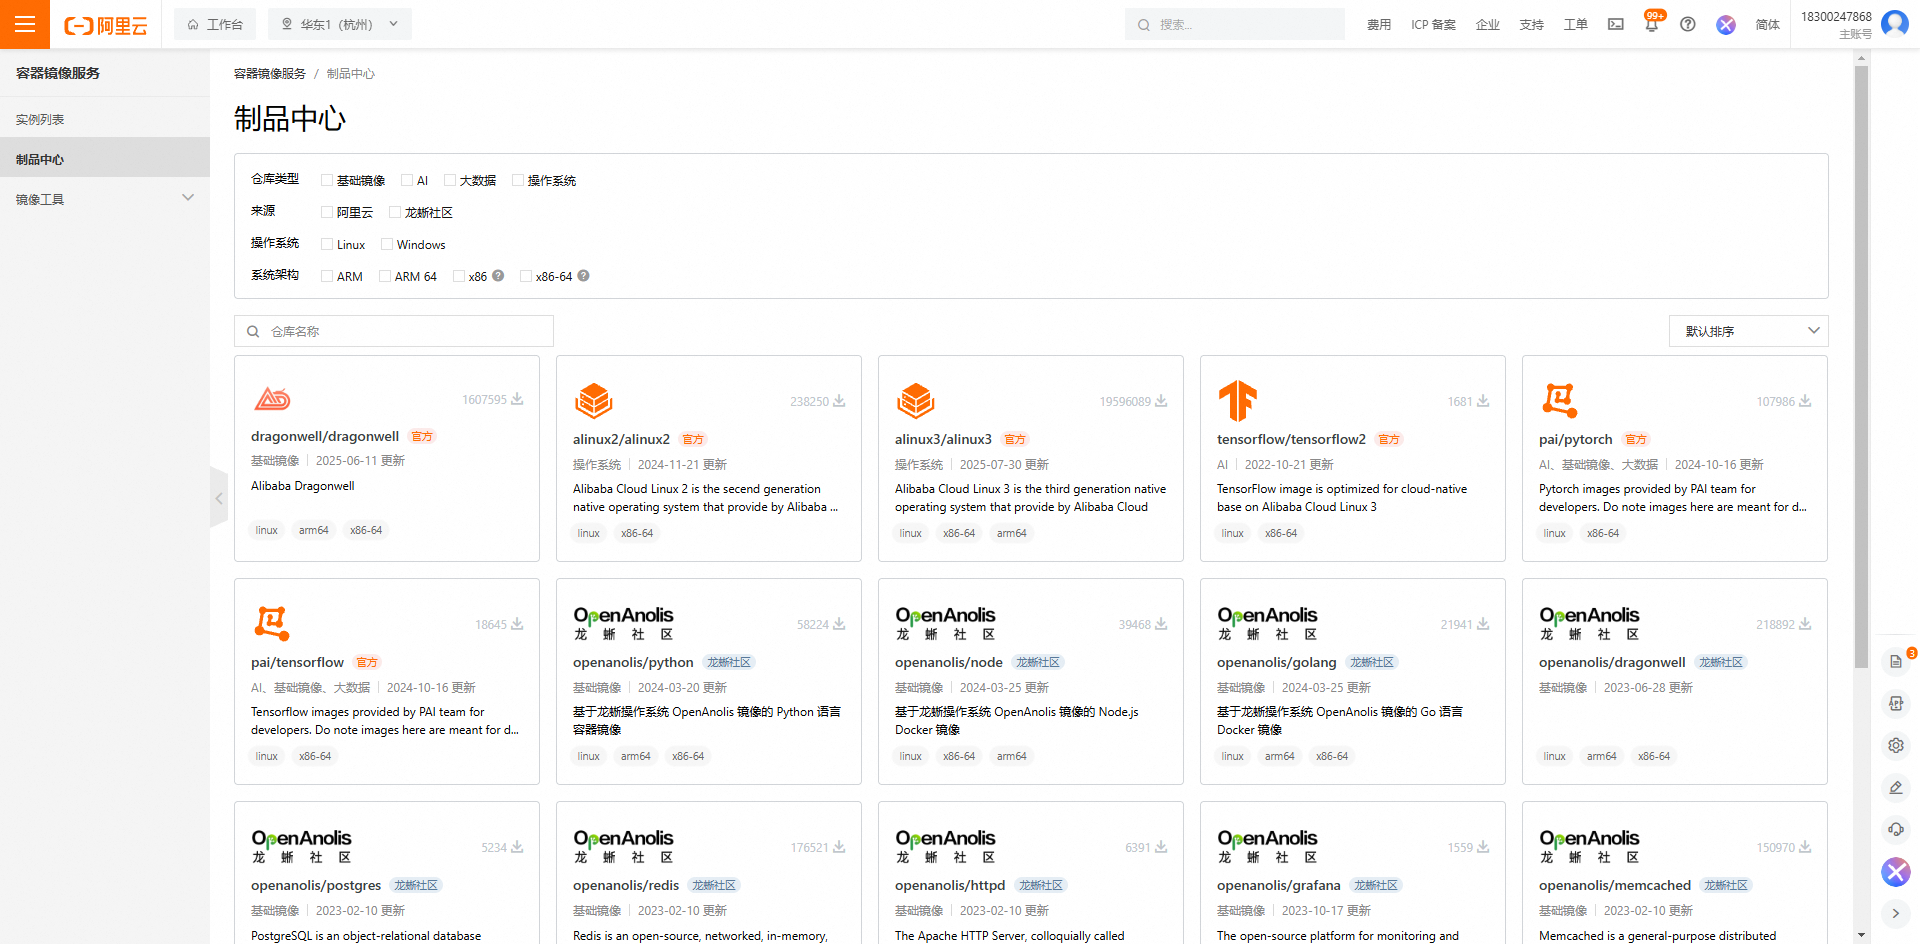Open the 支持 top menu
Viewport: 1920px width, 944px height.
1531,24
